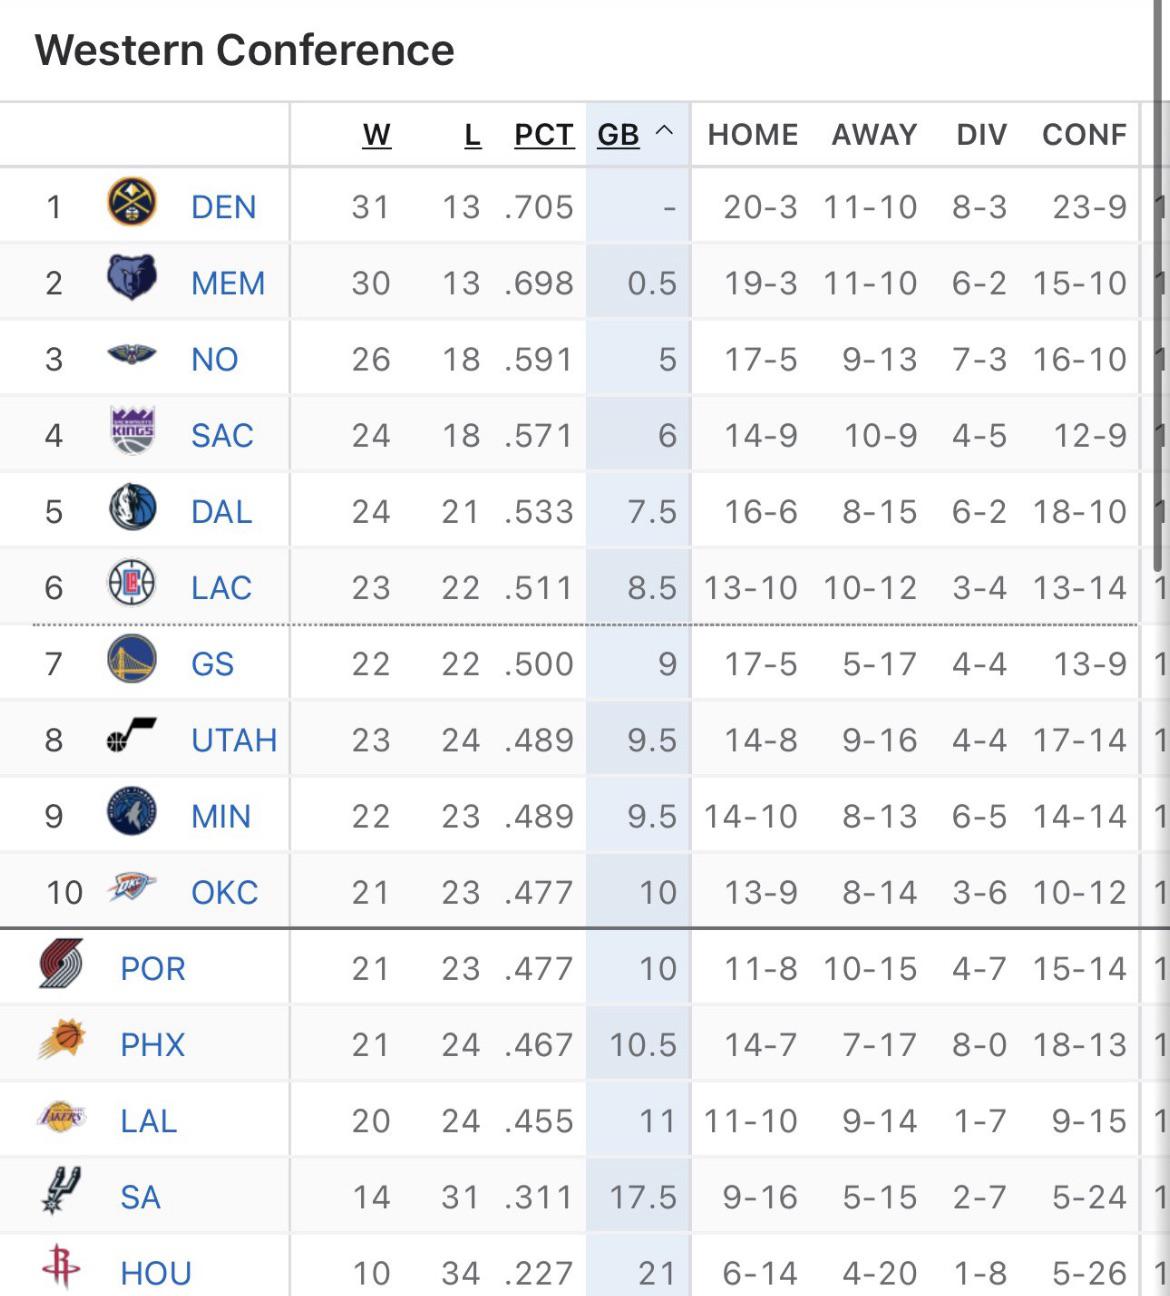Open the OKC team link
Image resolution: width=1170 pixels, height=1296 pixels.
pyautogui.click(x=224, y=892)
